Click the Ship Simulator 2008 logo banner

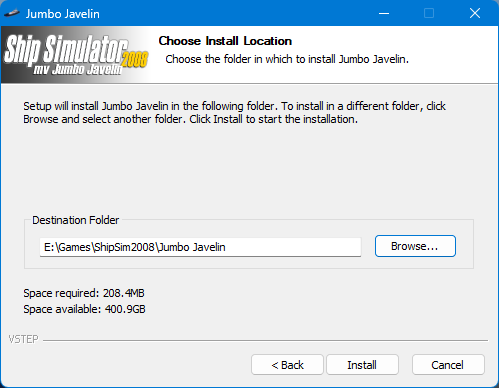(76, 55)
